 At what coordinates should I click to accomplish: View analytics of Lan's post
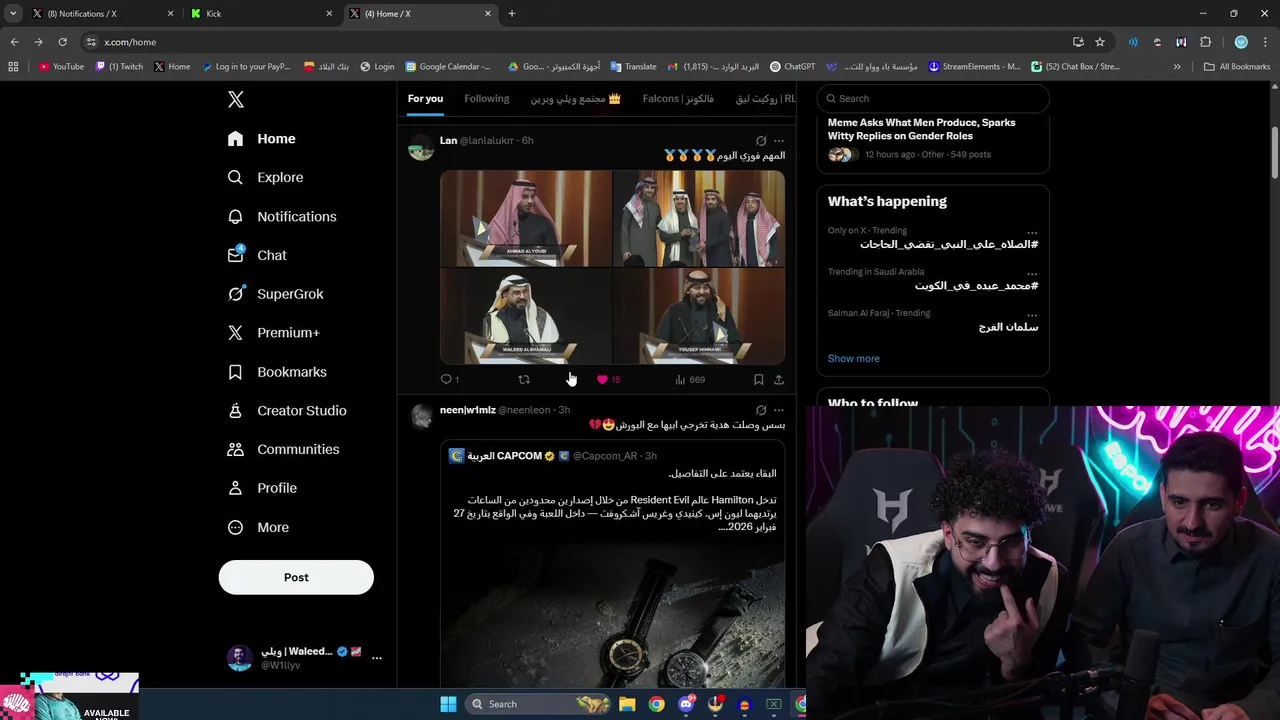[690, 380]
